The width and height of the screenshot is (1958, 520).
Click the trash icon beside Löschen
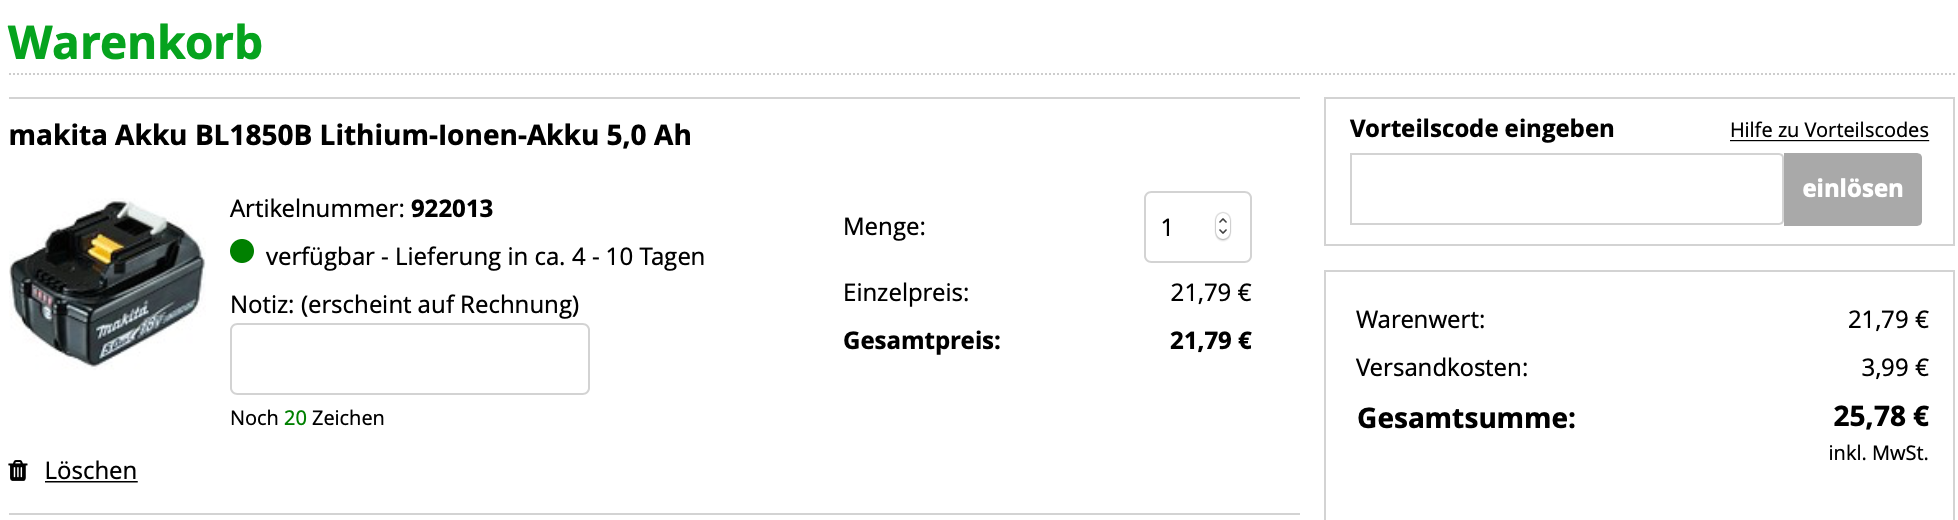tap(18, 470)
